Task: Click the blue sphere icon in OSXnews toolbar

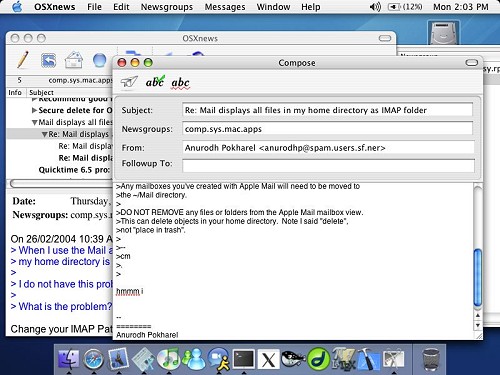Action: [x=99, y=60]
